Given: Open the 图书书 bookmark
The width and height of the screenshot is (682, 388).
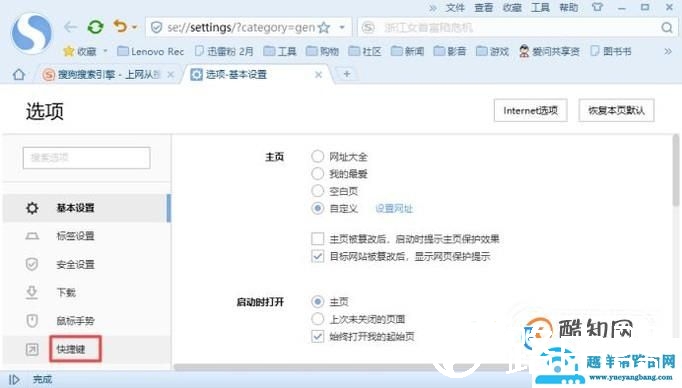Looking at the screenshot, I should click(x=611, y=51).
